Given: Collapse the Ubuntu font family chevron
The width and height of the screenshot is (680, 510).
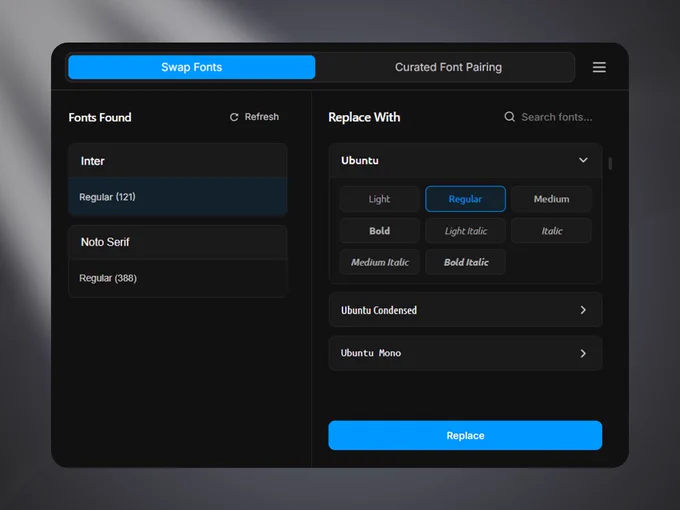Looking at the screenshot, I should [x=583, y=160].
